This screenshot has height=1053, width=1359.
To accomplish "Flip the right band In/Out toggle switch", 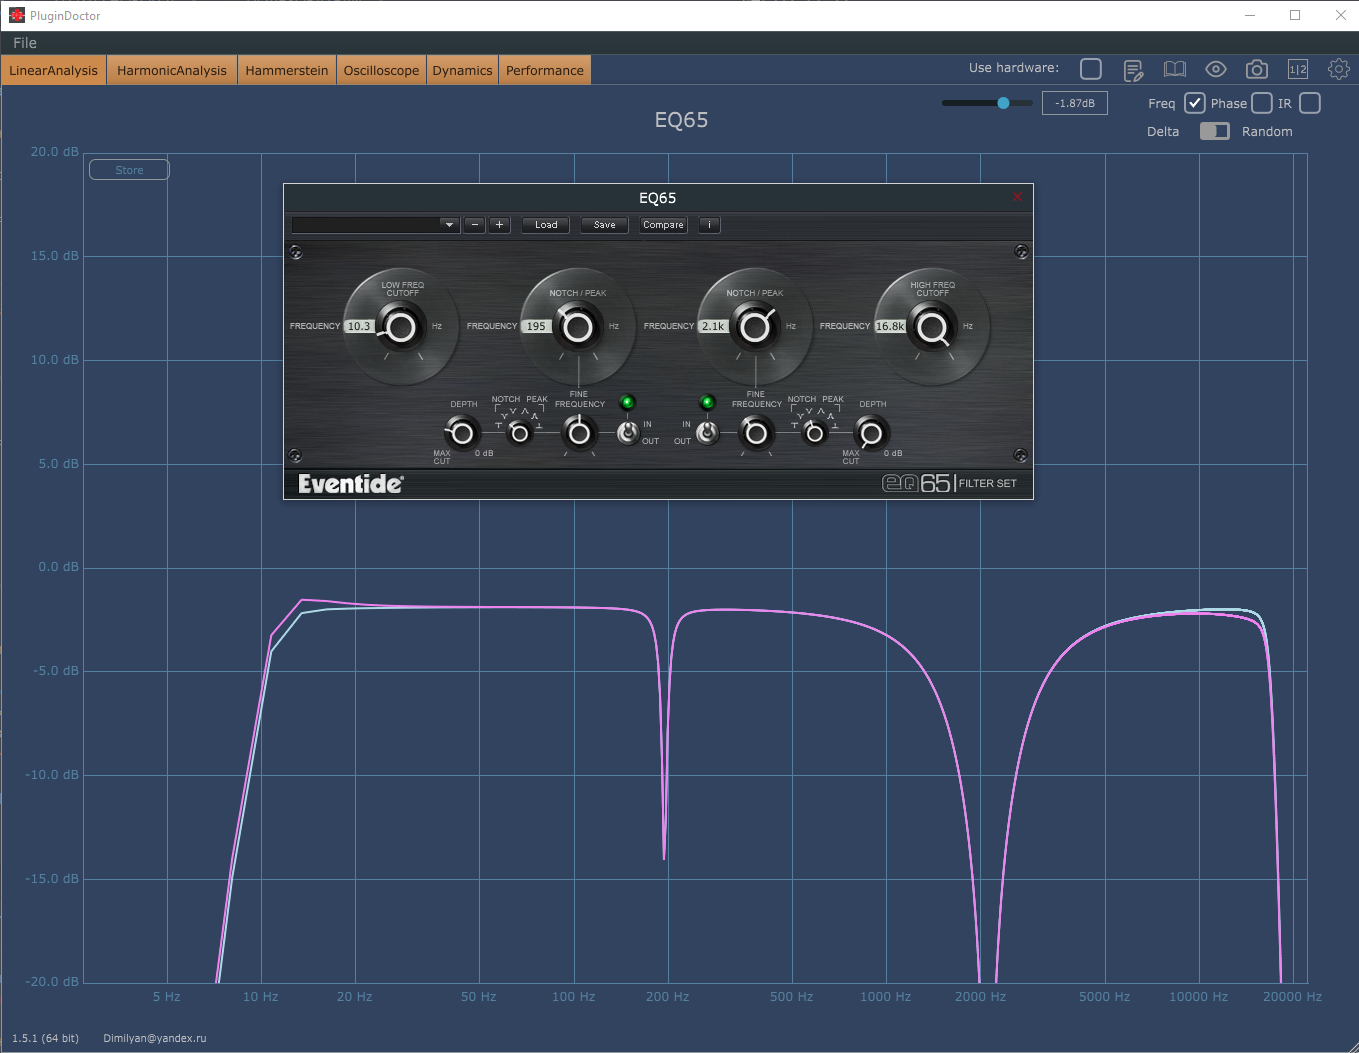I will coord(707,432).
